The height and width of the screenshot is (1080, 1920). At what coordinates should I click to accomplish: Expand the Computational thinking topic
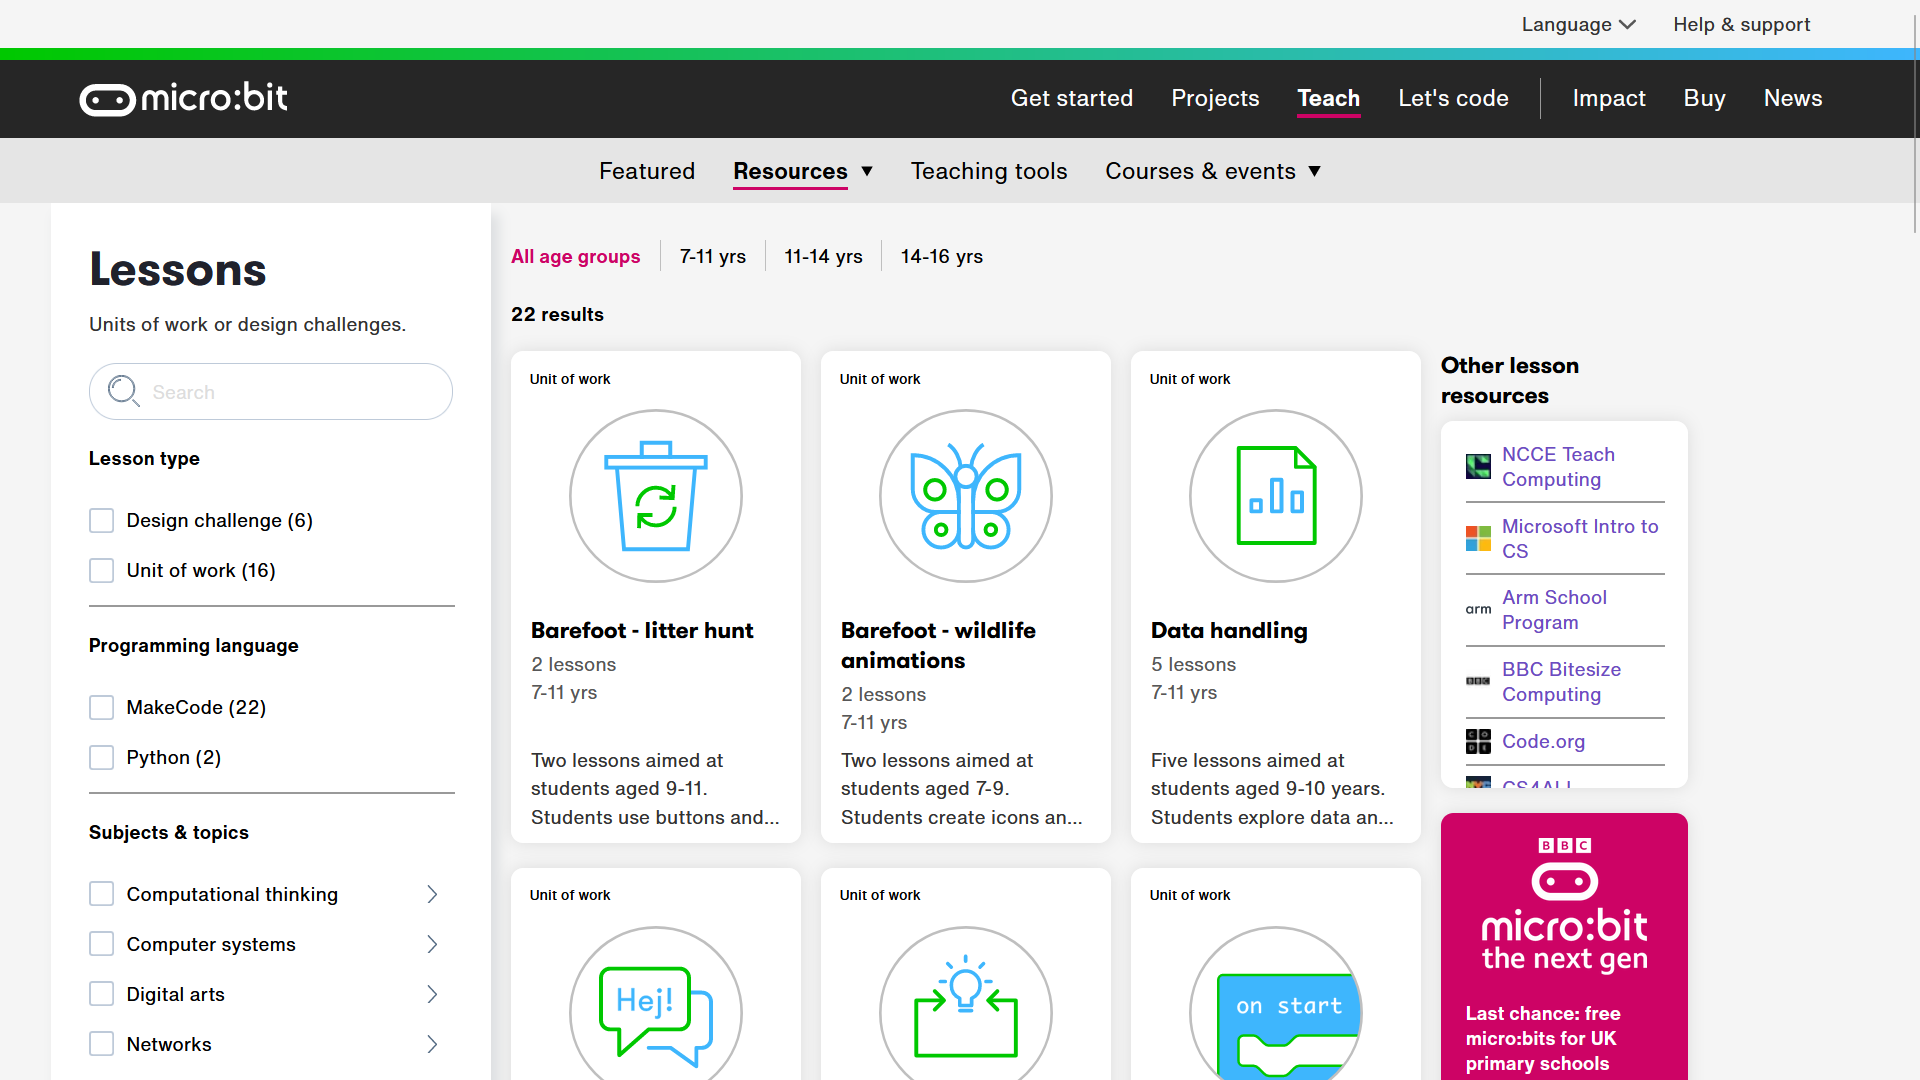point(432,893)
